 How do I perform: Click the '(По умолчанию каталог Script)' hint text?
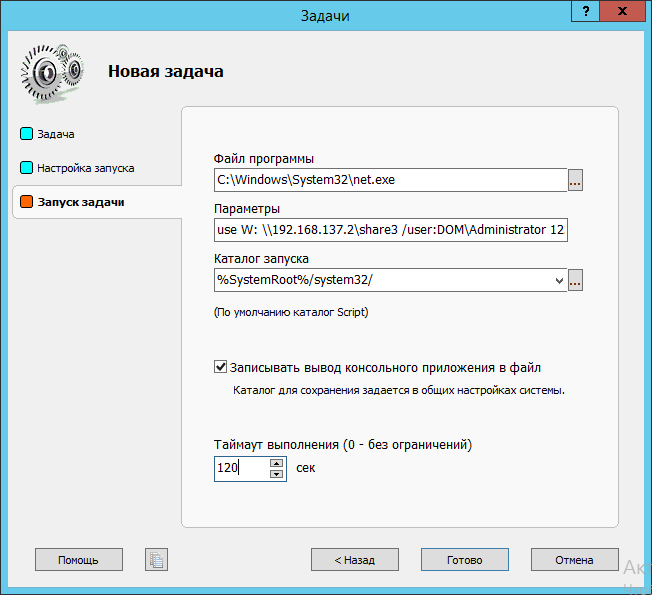point(291,312)
